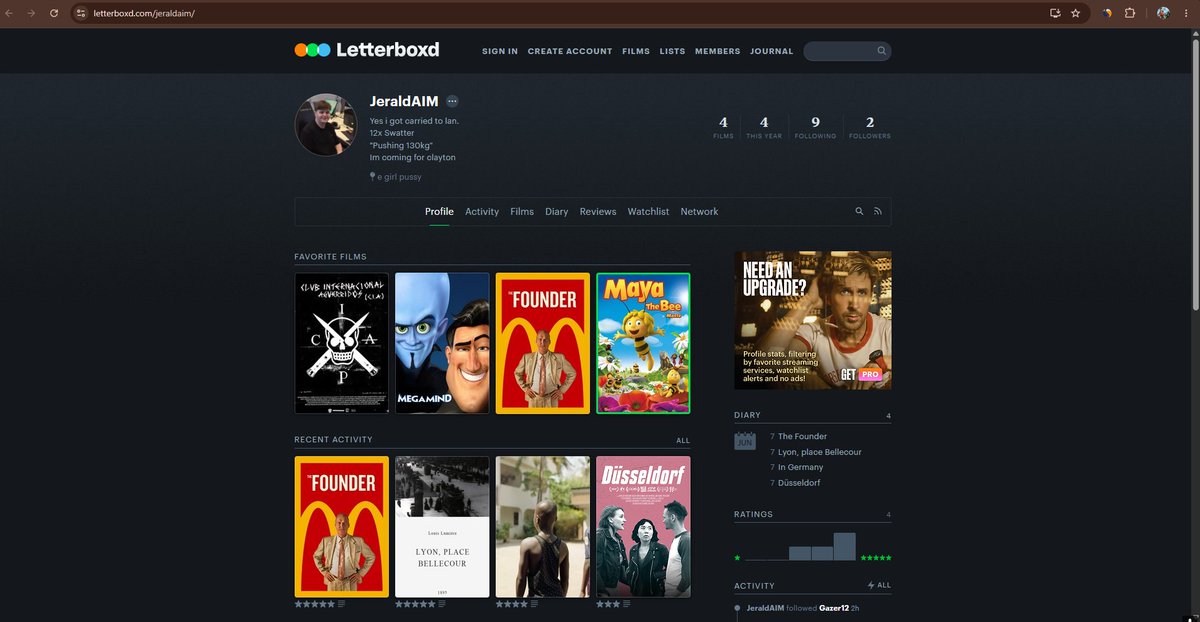Click the search magnifier in header search box
1200x622 pixels.
pyautogui.click(x=881, y=51)
